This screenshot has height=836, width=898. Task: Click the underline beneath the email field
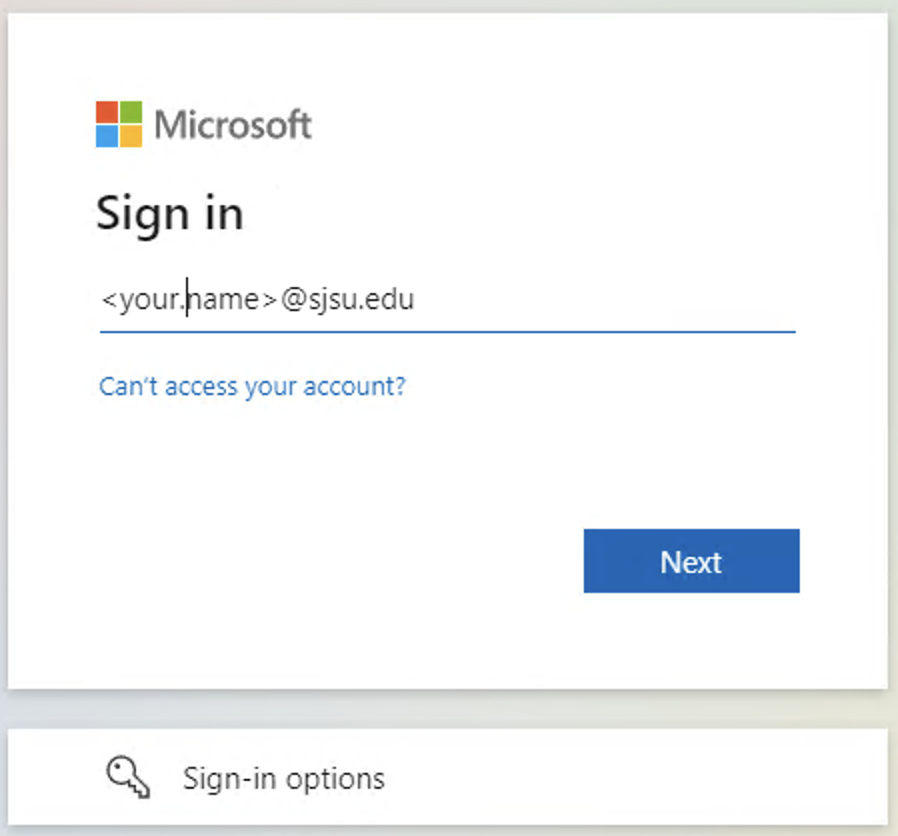(x=447, y=328)
